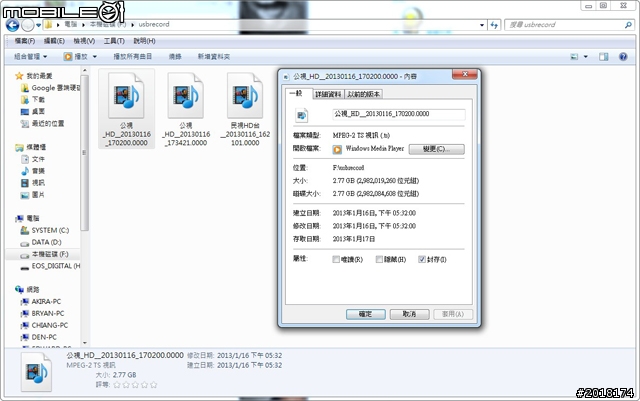The image size is (640, 401).
Task: Click the search magnifier icon
Action: pos(628,25)
